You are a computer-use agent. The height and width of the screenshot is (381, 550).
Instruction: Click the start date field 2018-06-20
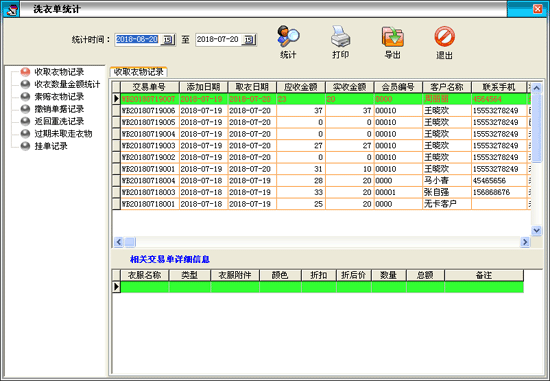coord(137,39)
